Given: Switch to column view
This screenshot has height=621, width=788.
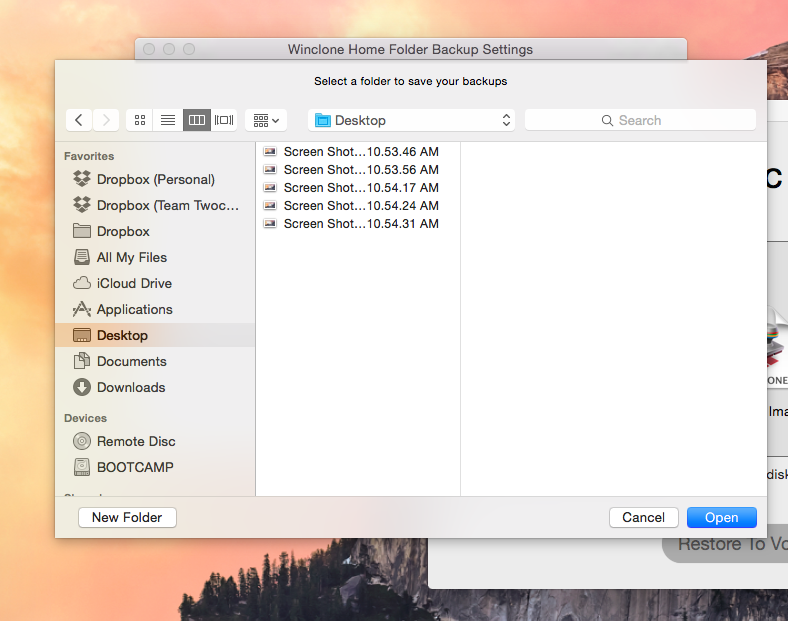Looking at the screenshot, I should click(196, 120).
